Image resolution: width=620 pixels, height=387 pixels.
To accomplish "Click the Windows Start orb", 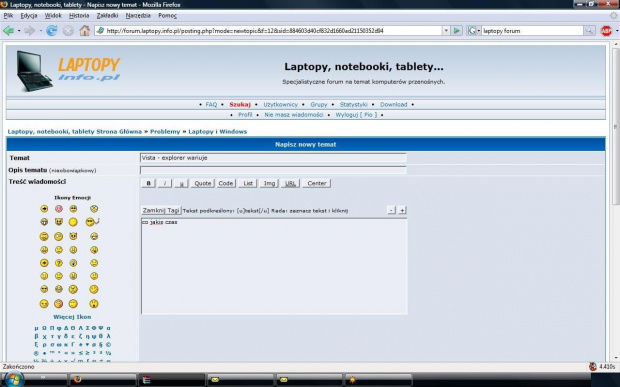I will click(x=13, y=379).
